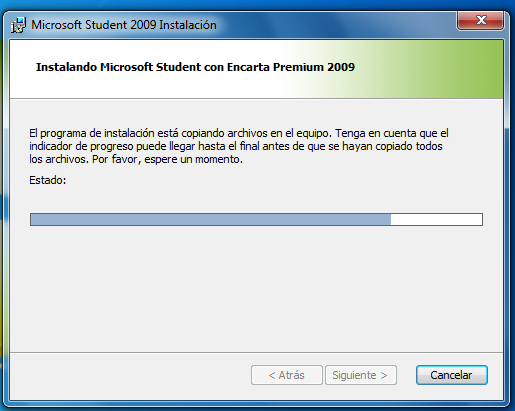Close the installer with the red X
This screenshot has height=411, width=515.
pyautogui.click(x=480, y=20)
